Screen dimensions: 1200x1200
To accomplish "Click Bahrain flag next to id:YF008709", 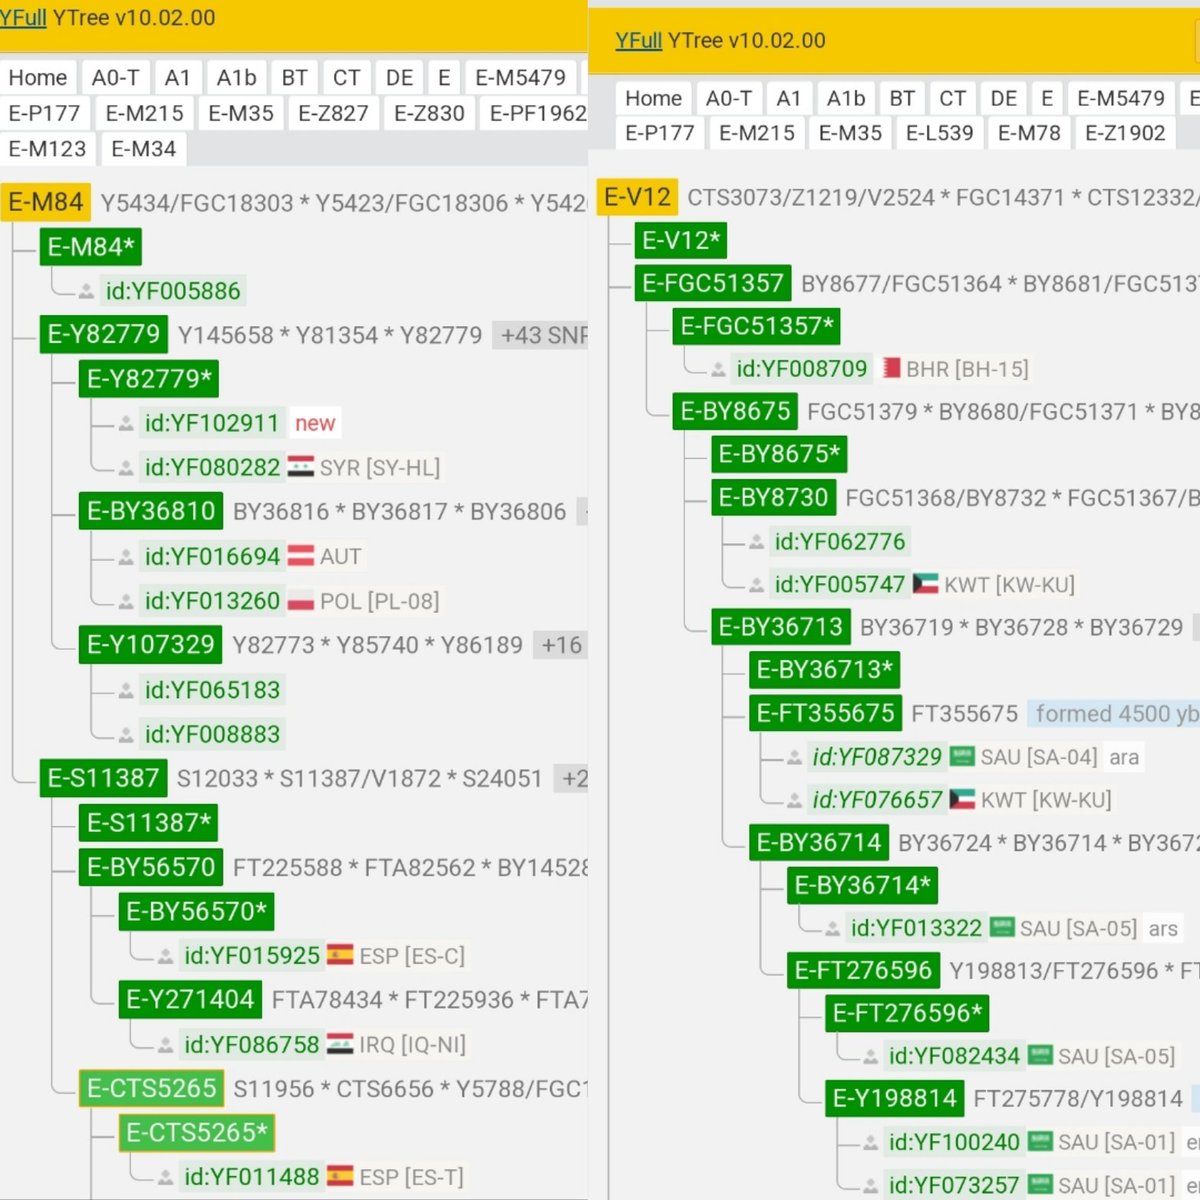I will click(x=890, y=368).
